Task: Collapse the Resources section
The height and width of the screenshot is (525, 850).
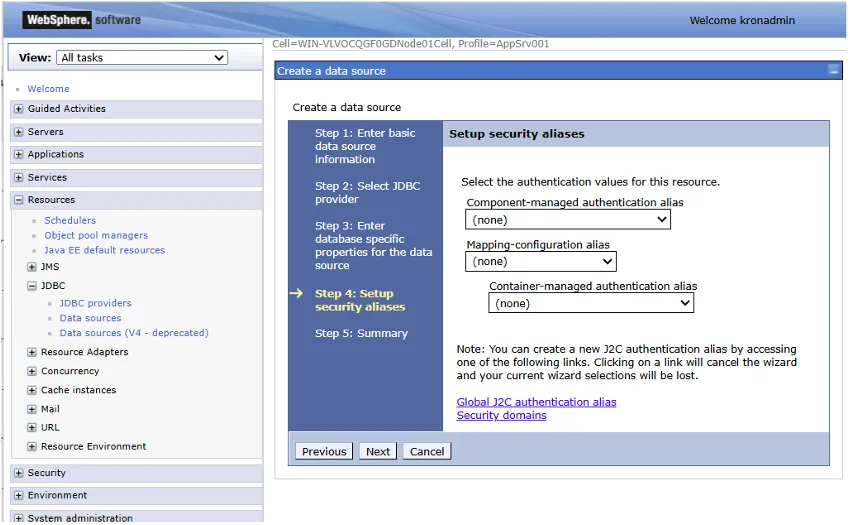Action: pos(18,200)
